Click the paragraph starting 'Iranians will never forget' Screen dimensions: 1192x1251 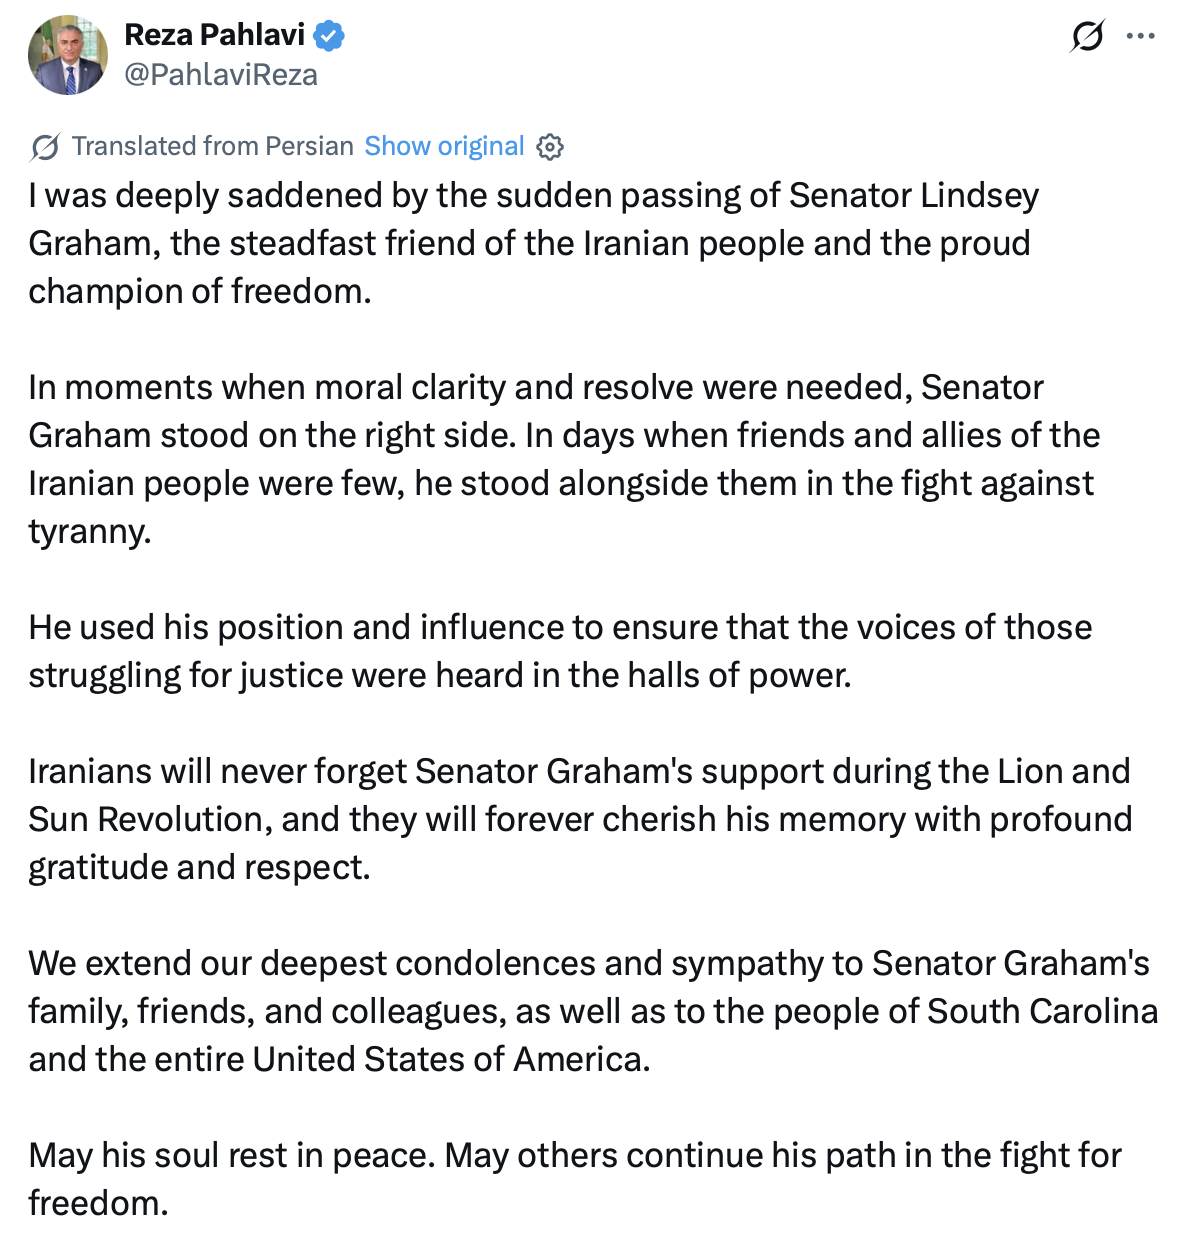[x=580, y=819]
